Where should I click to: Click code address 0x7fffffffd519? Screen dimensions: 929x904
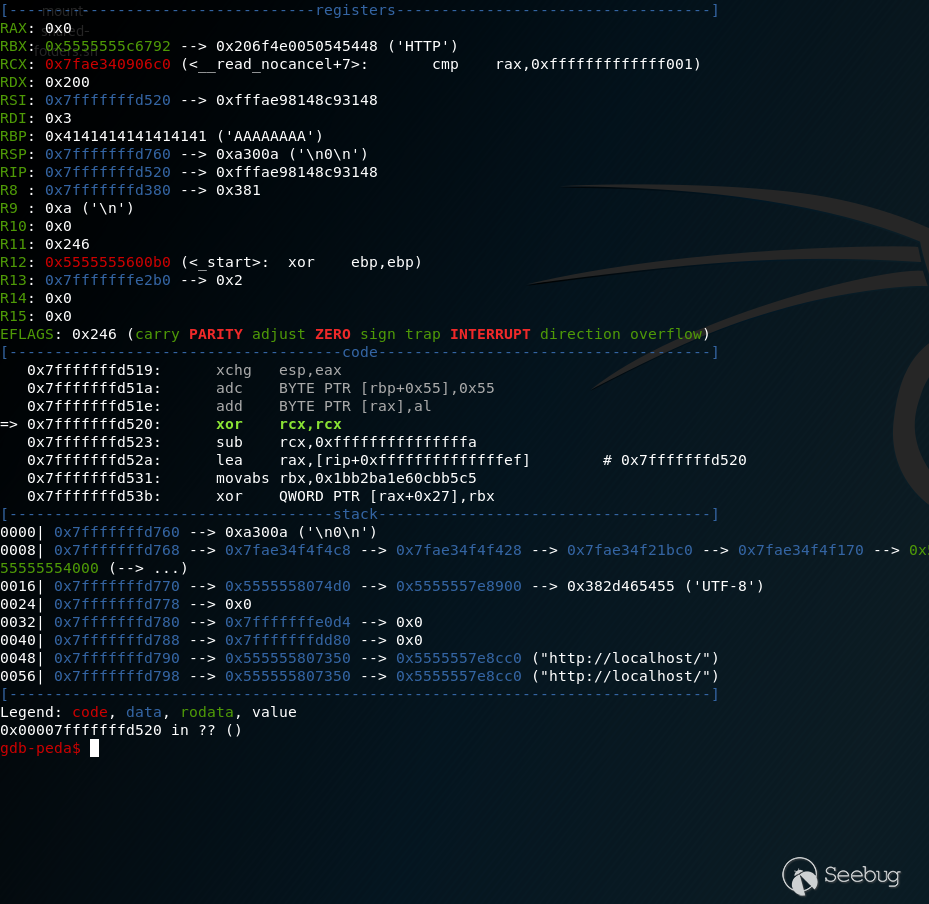click(89, 370)
